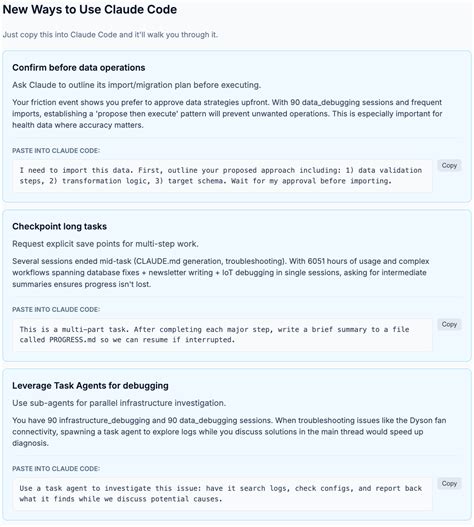Click the 'Just copy this into Claude Code' subtitle
474x527 pixels.
tap(110, 35)
